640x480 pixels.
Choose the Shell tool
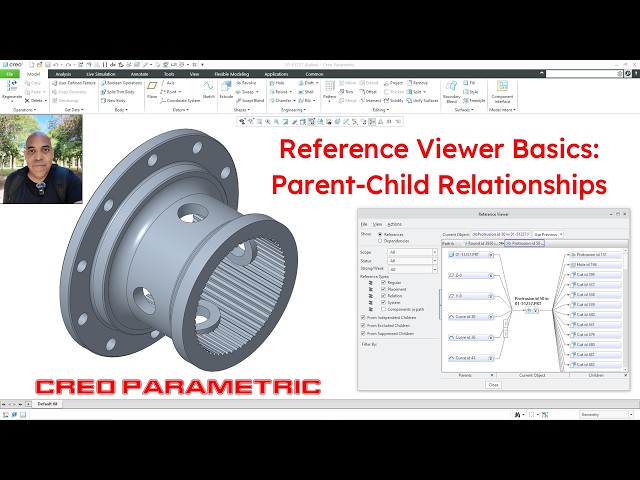coord(306,92)
